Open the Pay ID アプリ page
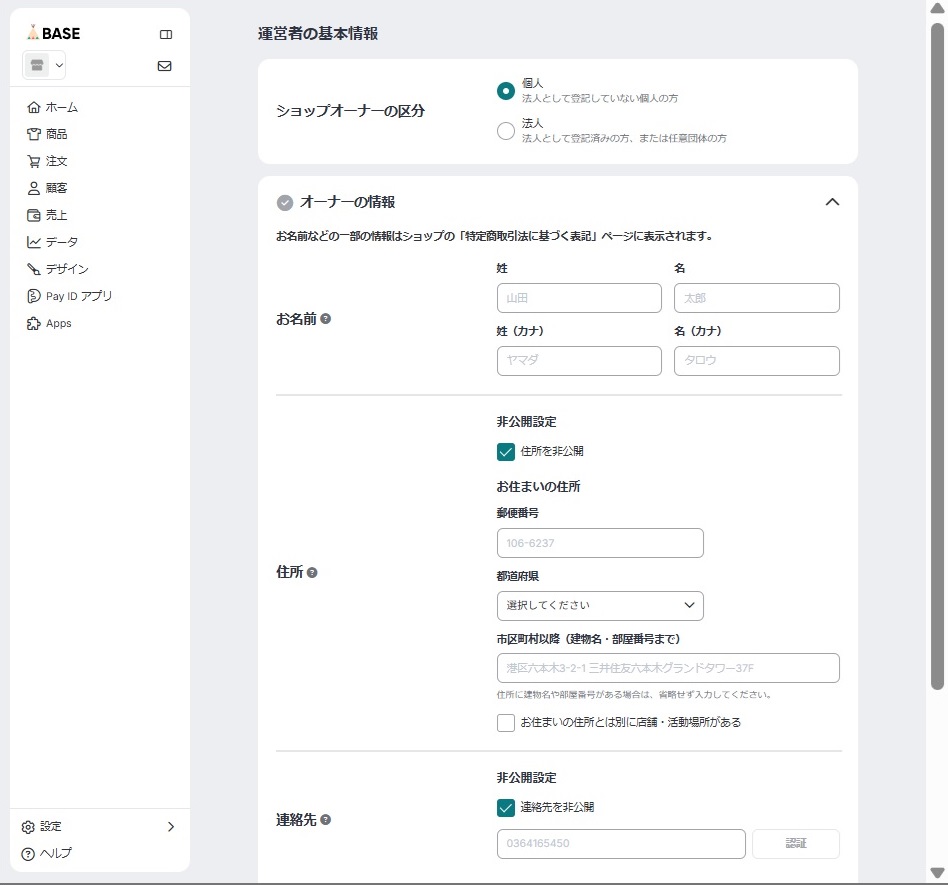 (x=78, y=296)
